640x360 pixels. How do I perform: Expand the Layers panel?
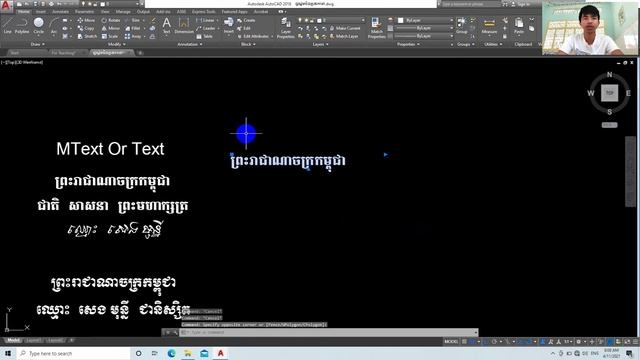[x=320, y=44]
